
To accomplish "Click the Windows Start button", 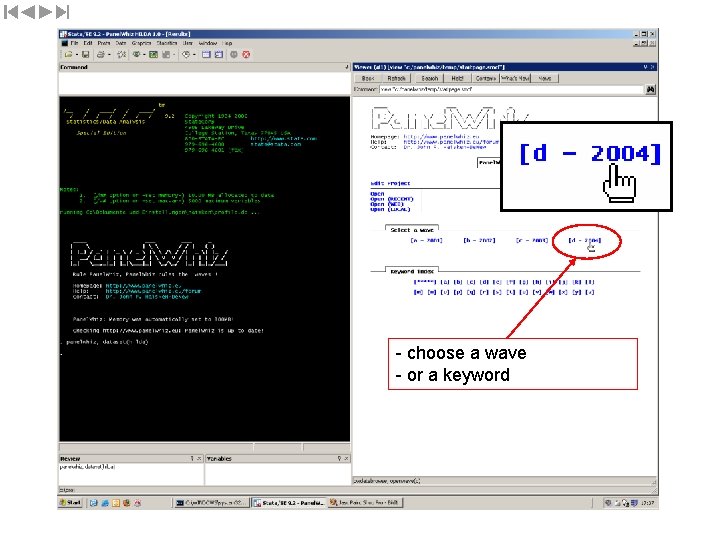I will coord(70,503).
